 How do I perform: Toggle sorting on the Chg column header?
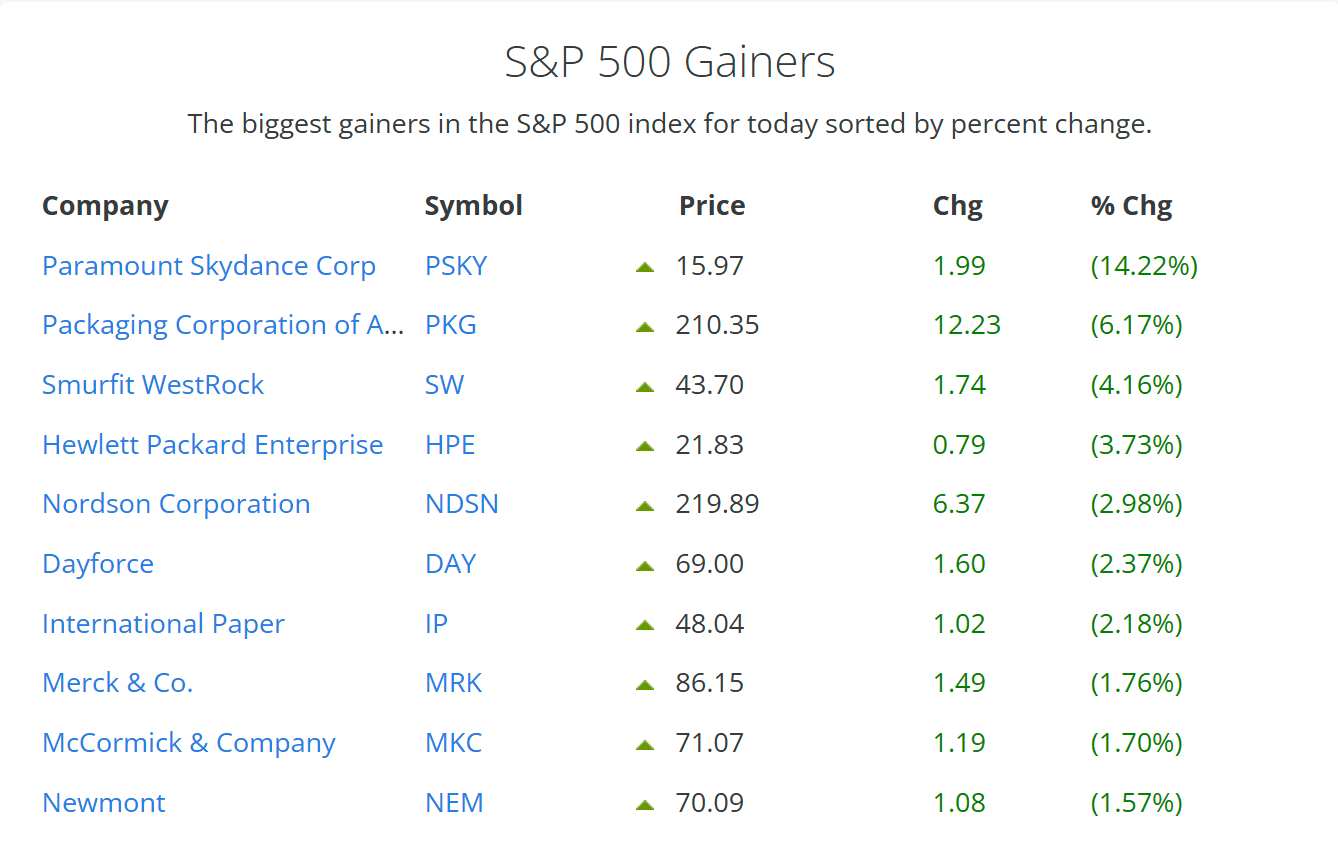pyautogui.click(x=957, y=206)
